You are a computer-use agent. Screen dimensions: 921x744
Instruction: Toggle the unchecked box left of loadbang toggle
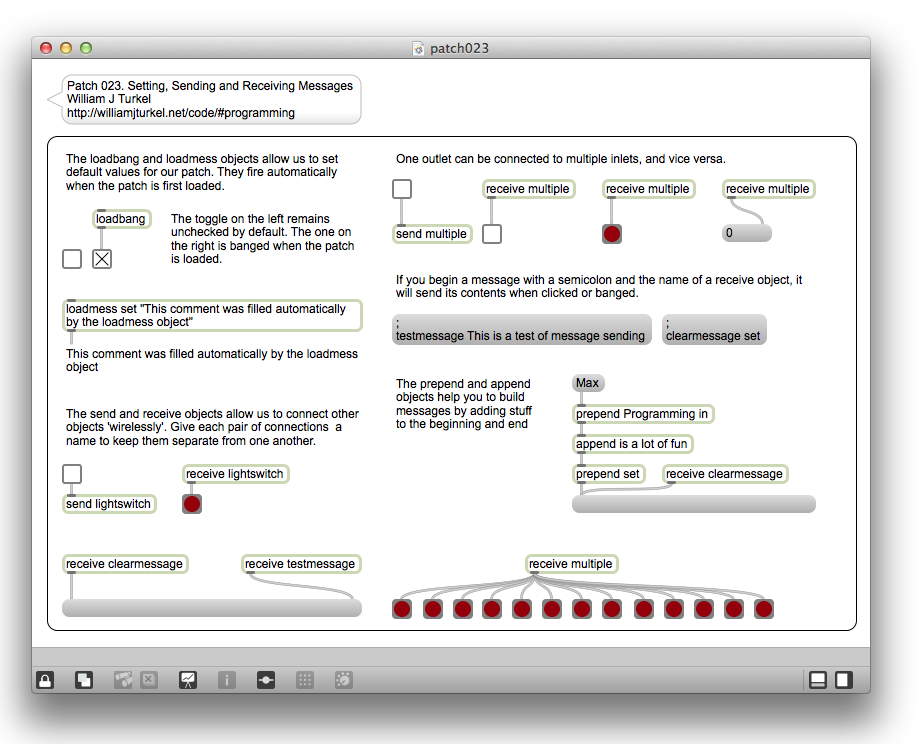(72, 259)
